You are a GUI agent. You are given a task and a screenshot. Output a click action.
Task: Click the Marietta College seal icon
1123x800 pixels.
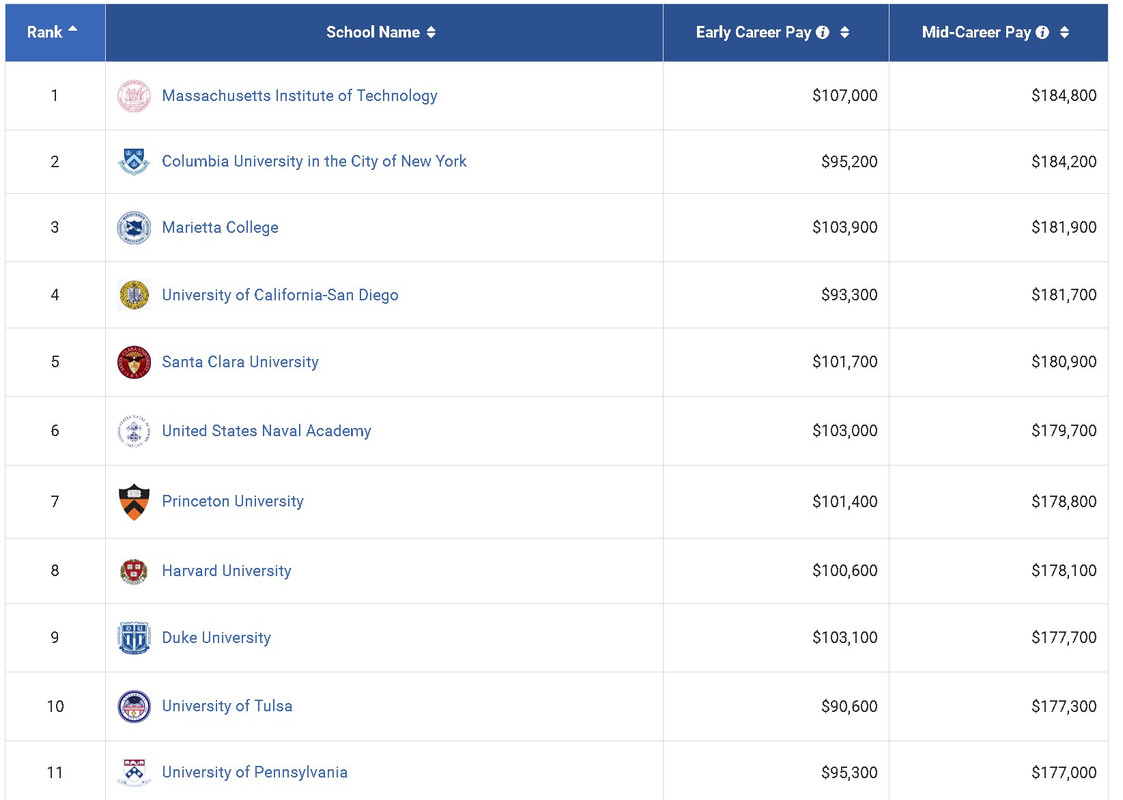point(134,227)
